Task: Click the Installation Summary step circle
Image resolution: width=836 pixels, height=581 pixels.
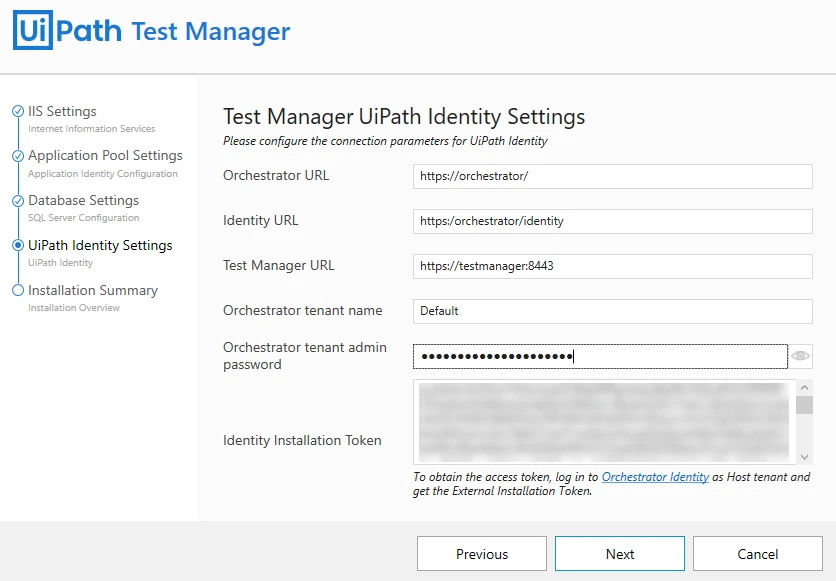Action: pyautogui.click(x=18, y=290)
